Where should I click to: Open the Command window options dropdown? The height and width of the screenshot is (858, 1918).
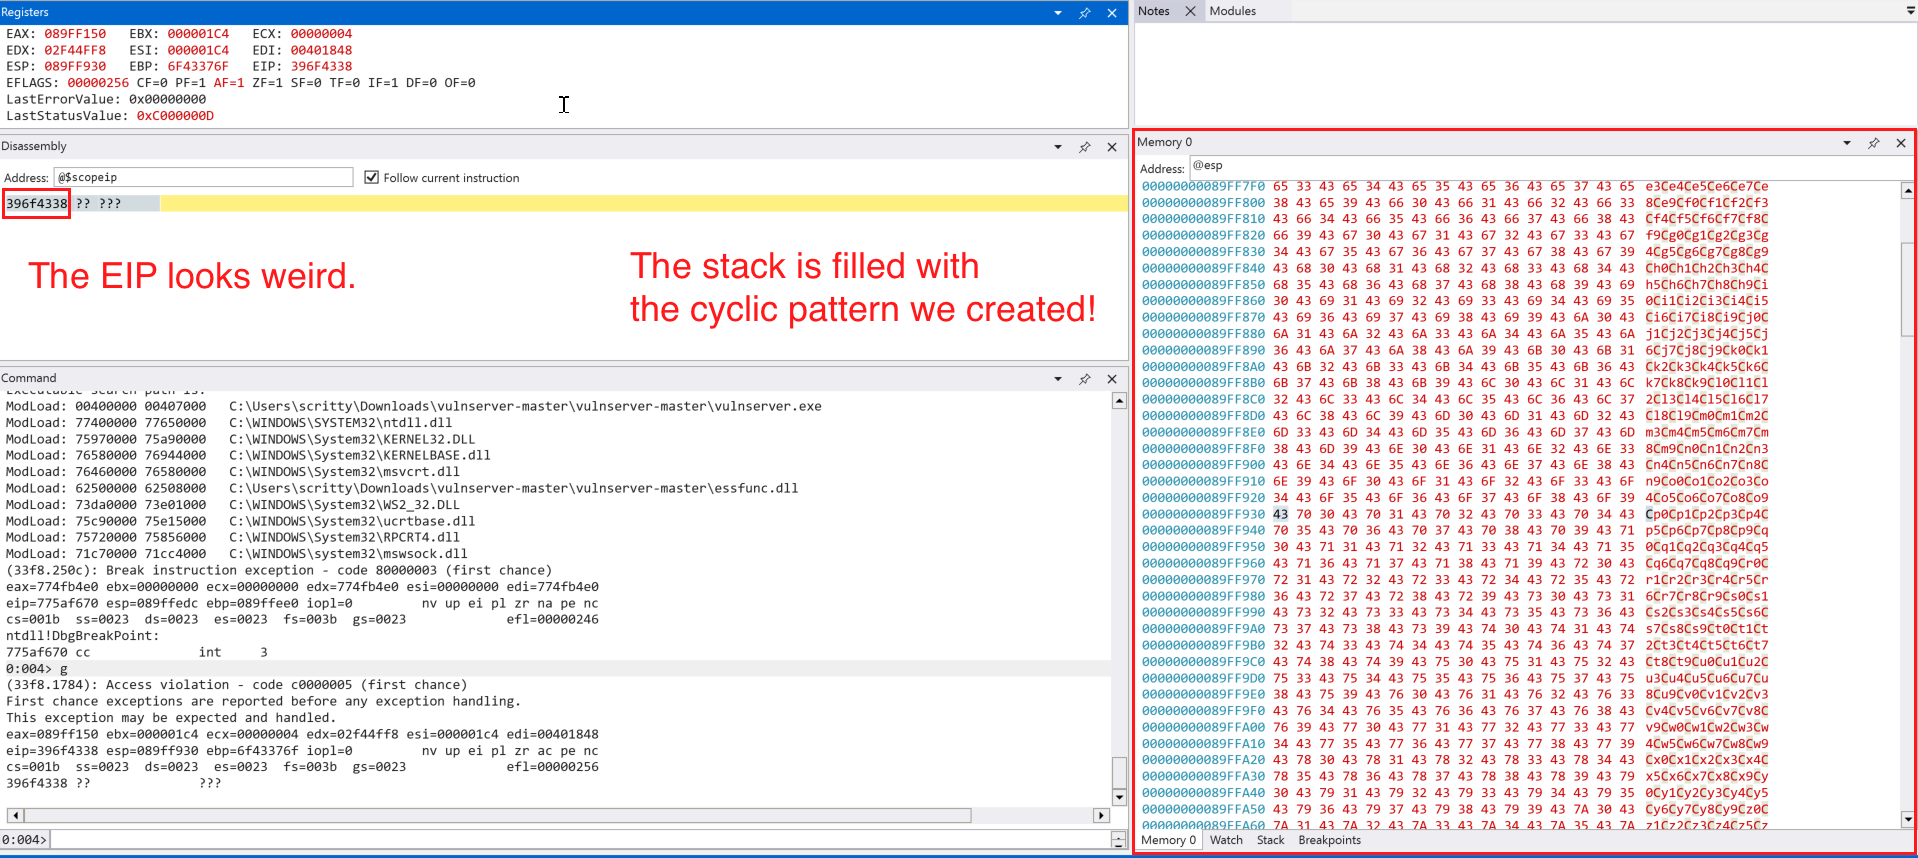click(x=1058, y=379)
